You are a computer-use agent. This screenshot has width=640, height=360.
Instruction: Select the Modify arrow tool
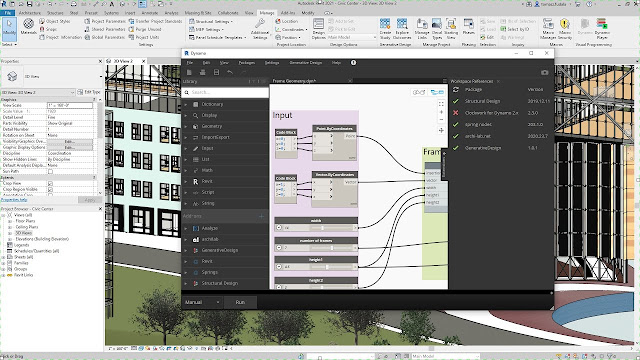pyautogui.click(x=9, y=28)
